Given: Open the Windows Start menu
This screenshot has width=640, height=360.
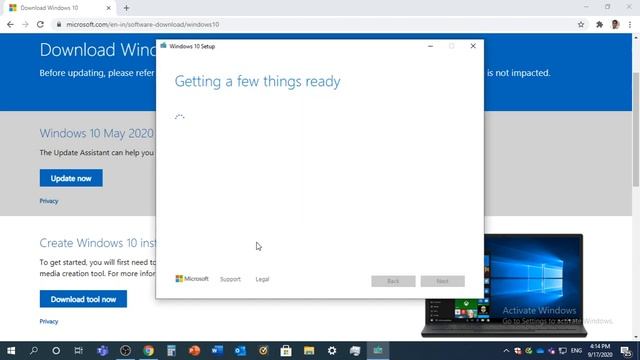Looking at the screenshot, I should pyautogui.click(x=11, y=351).
